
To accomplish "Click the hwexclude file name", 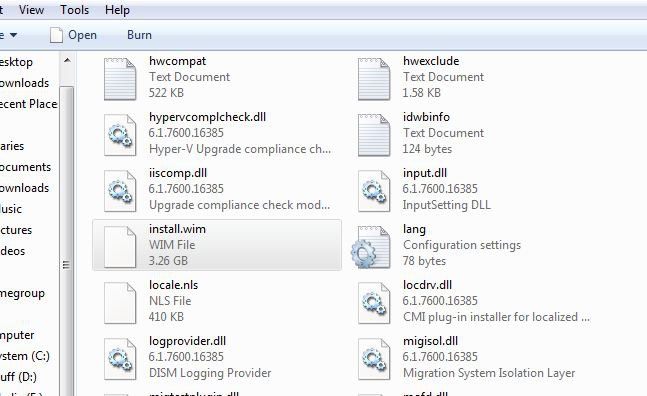I will [431, 61].
